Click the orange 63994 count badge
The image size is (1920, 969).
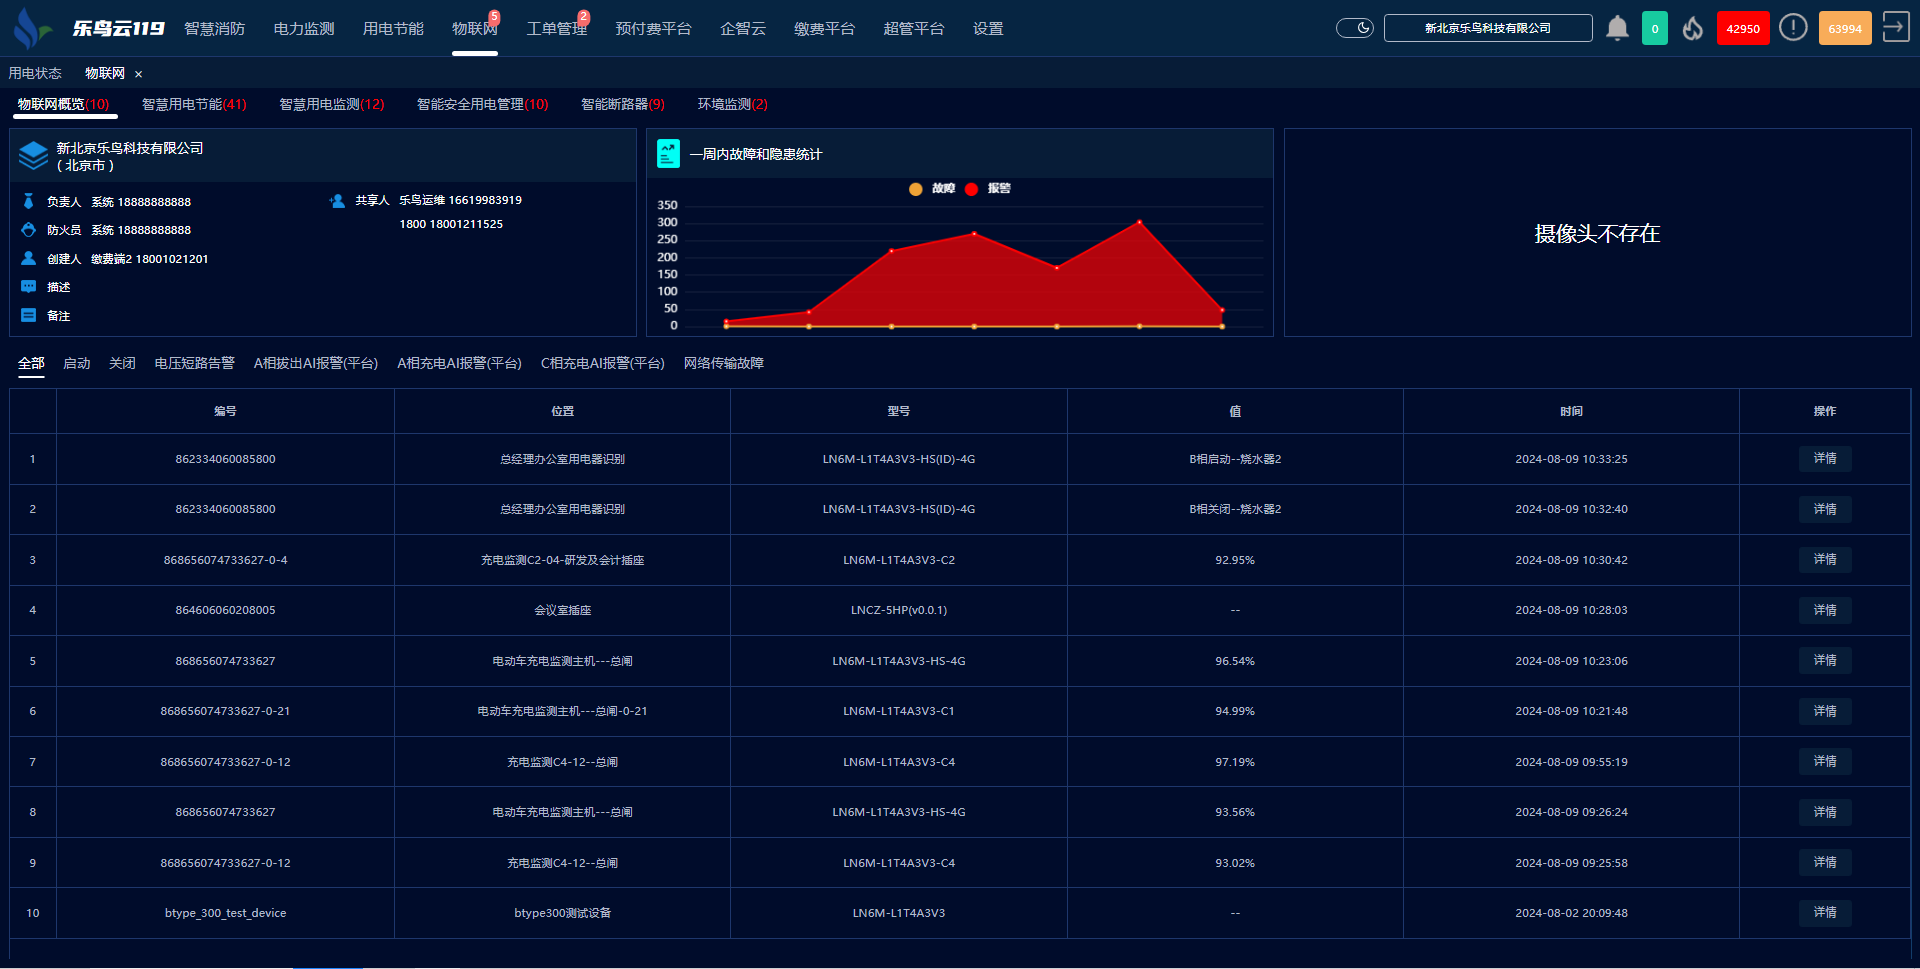click(1844, 29)
